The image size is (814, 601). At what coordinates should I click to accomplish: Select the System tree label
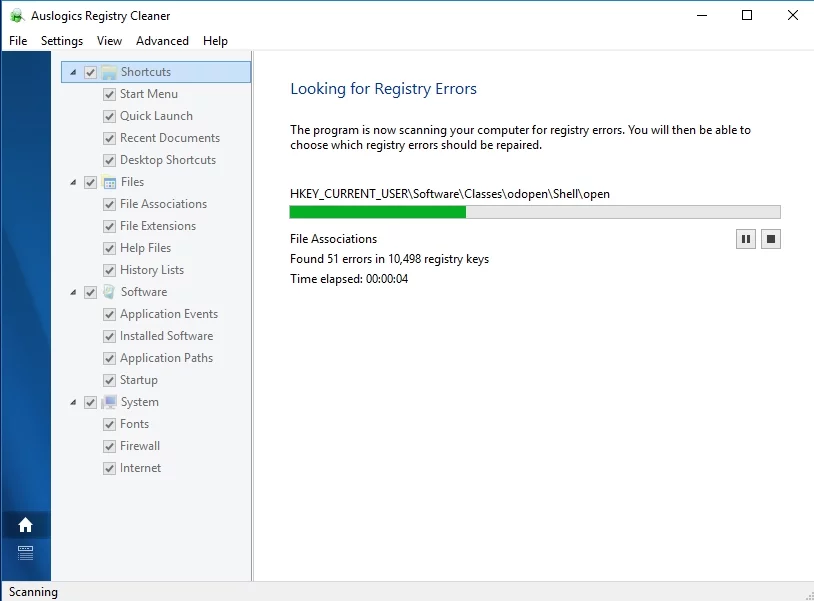[140, 402]
